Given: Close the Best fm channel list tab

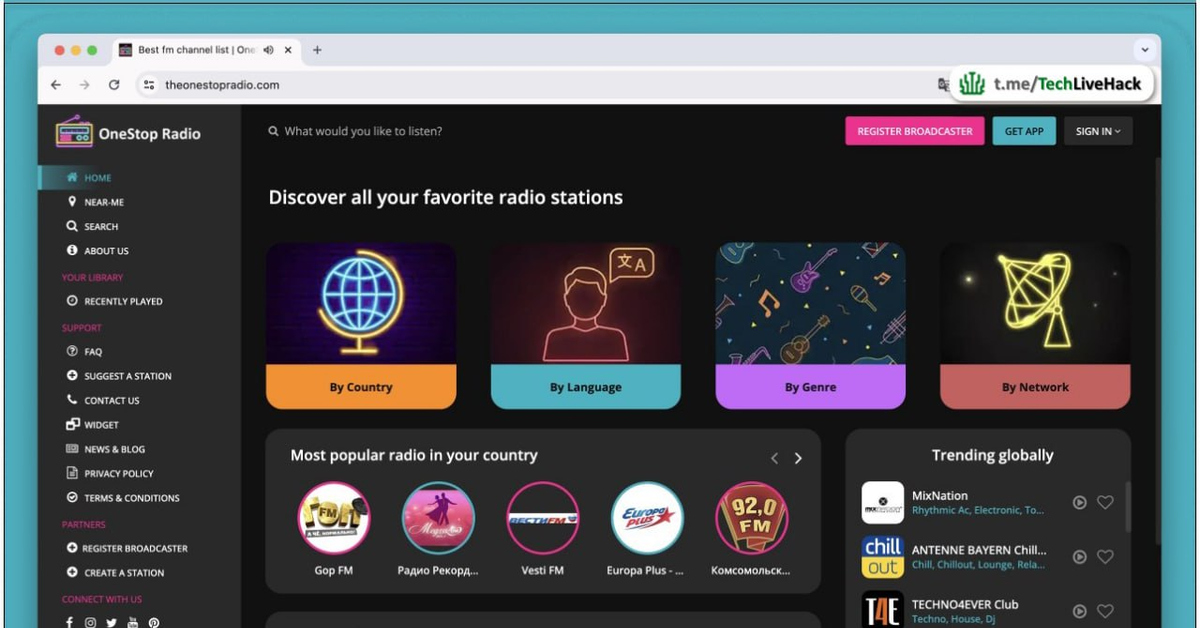Looking at the screenshot, I should click(288, 50).
